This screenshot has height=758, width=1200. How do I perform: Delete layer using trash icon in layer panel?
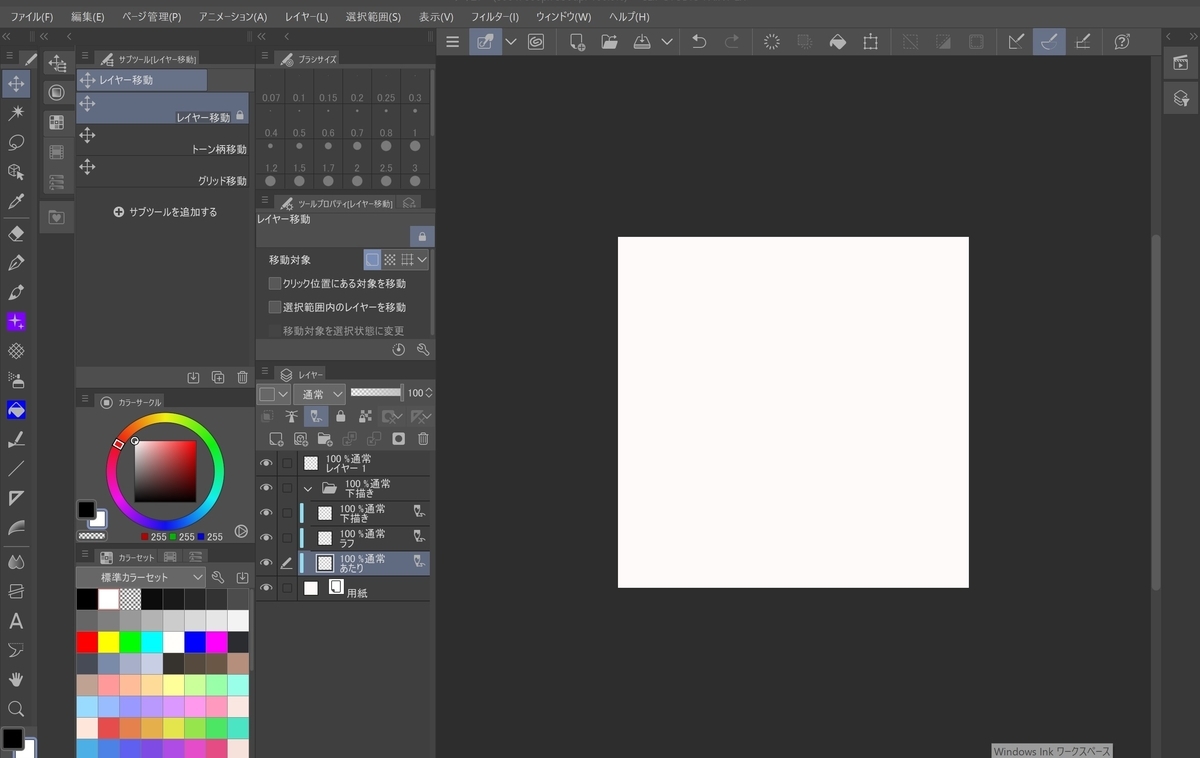tap(423, 439)
